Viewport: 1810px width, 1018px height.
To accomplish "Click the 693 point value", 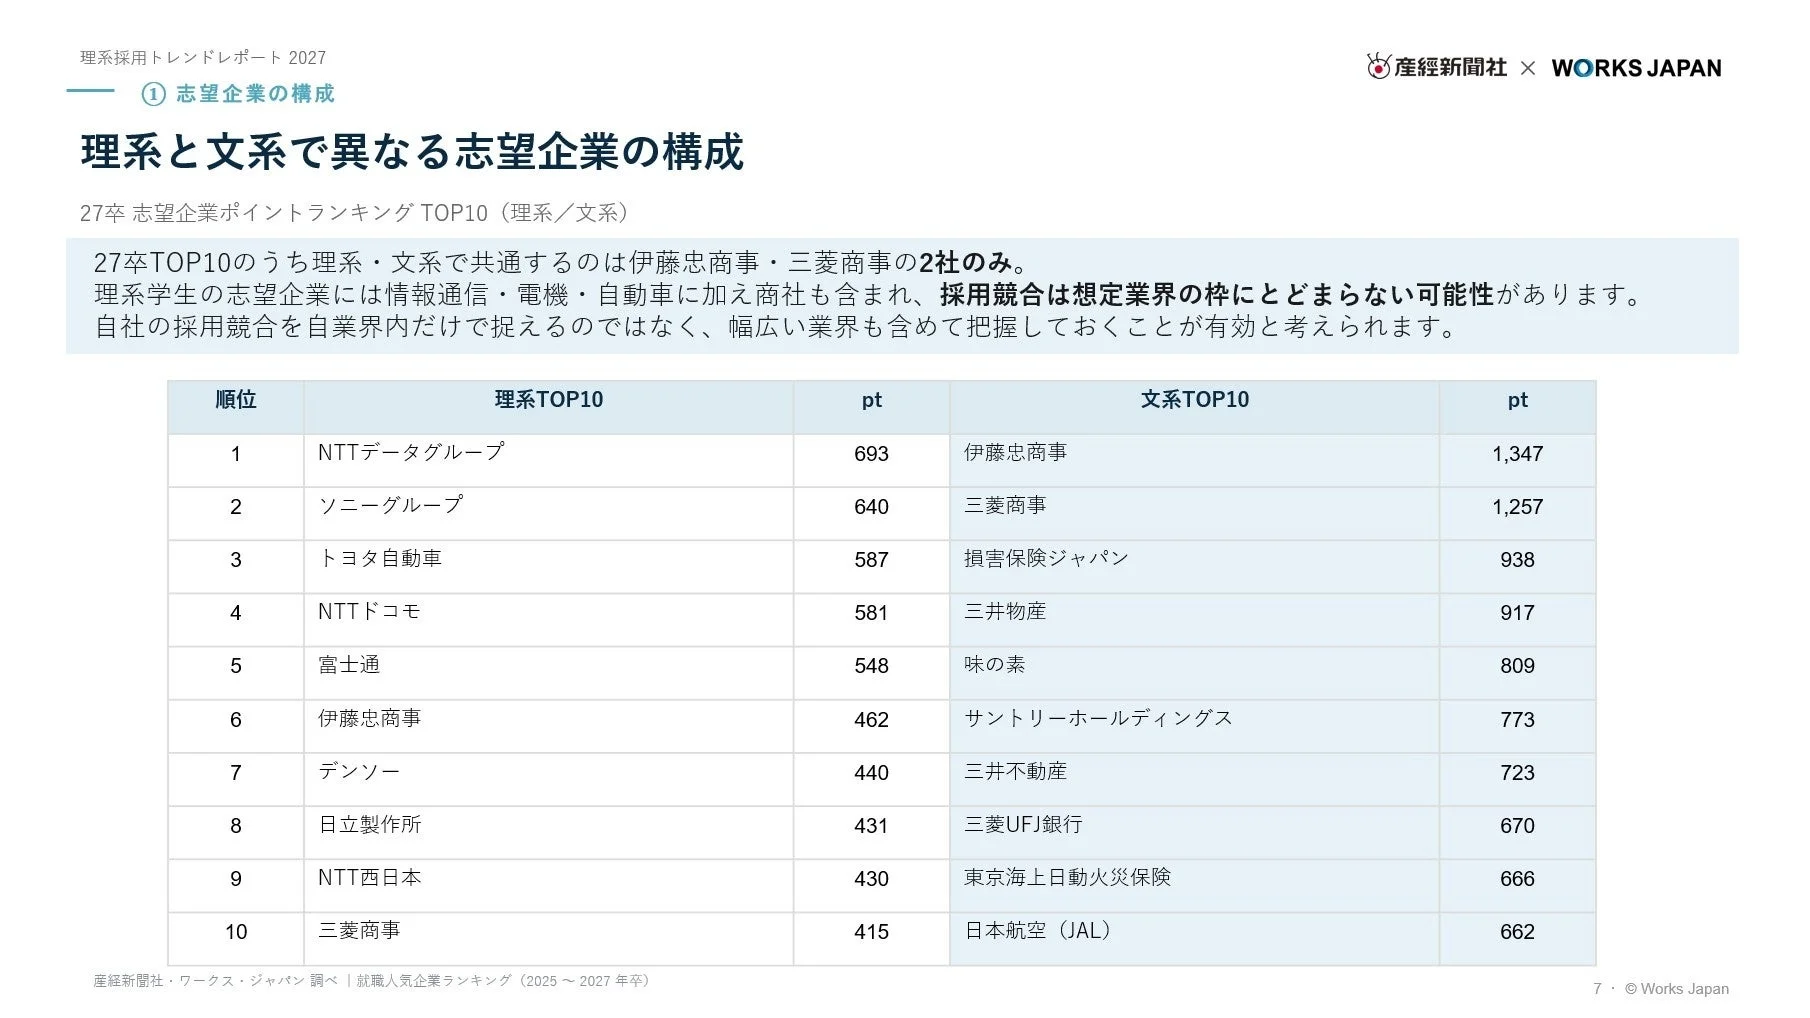I will point(871,454).
